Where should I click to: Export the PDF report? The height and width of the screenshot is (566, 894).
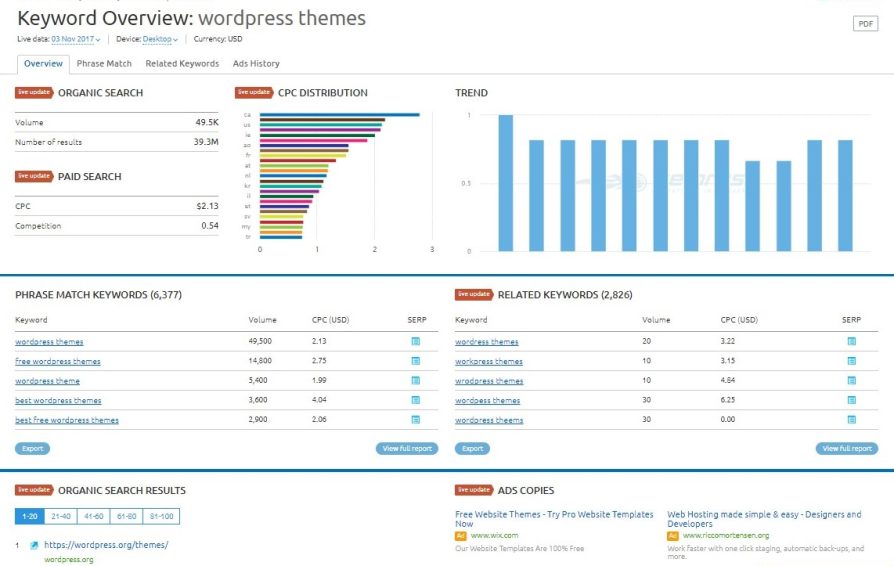(x=864, y=24)
